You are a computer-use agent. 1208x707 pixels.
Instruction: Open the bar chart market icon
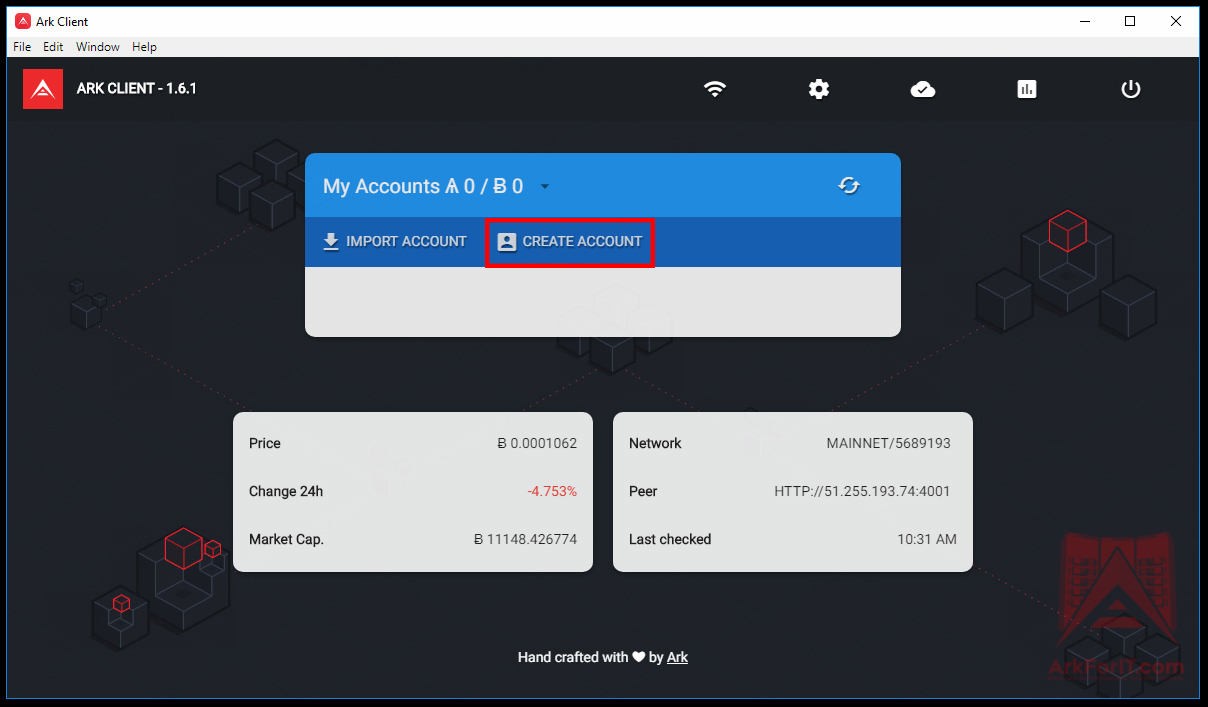click(1027, 89)
